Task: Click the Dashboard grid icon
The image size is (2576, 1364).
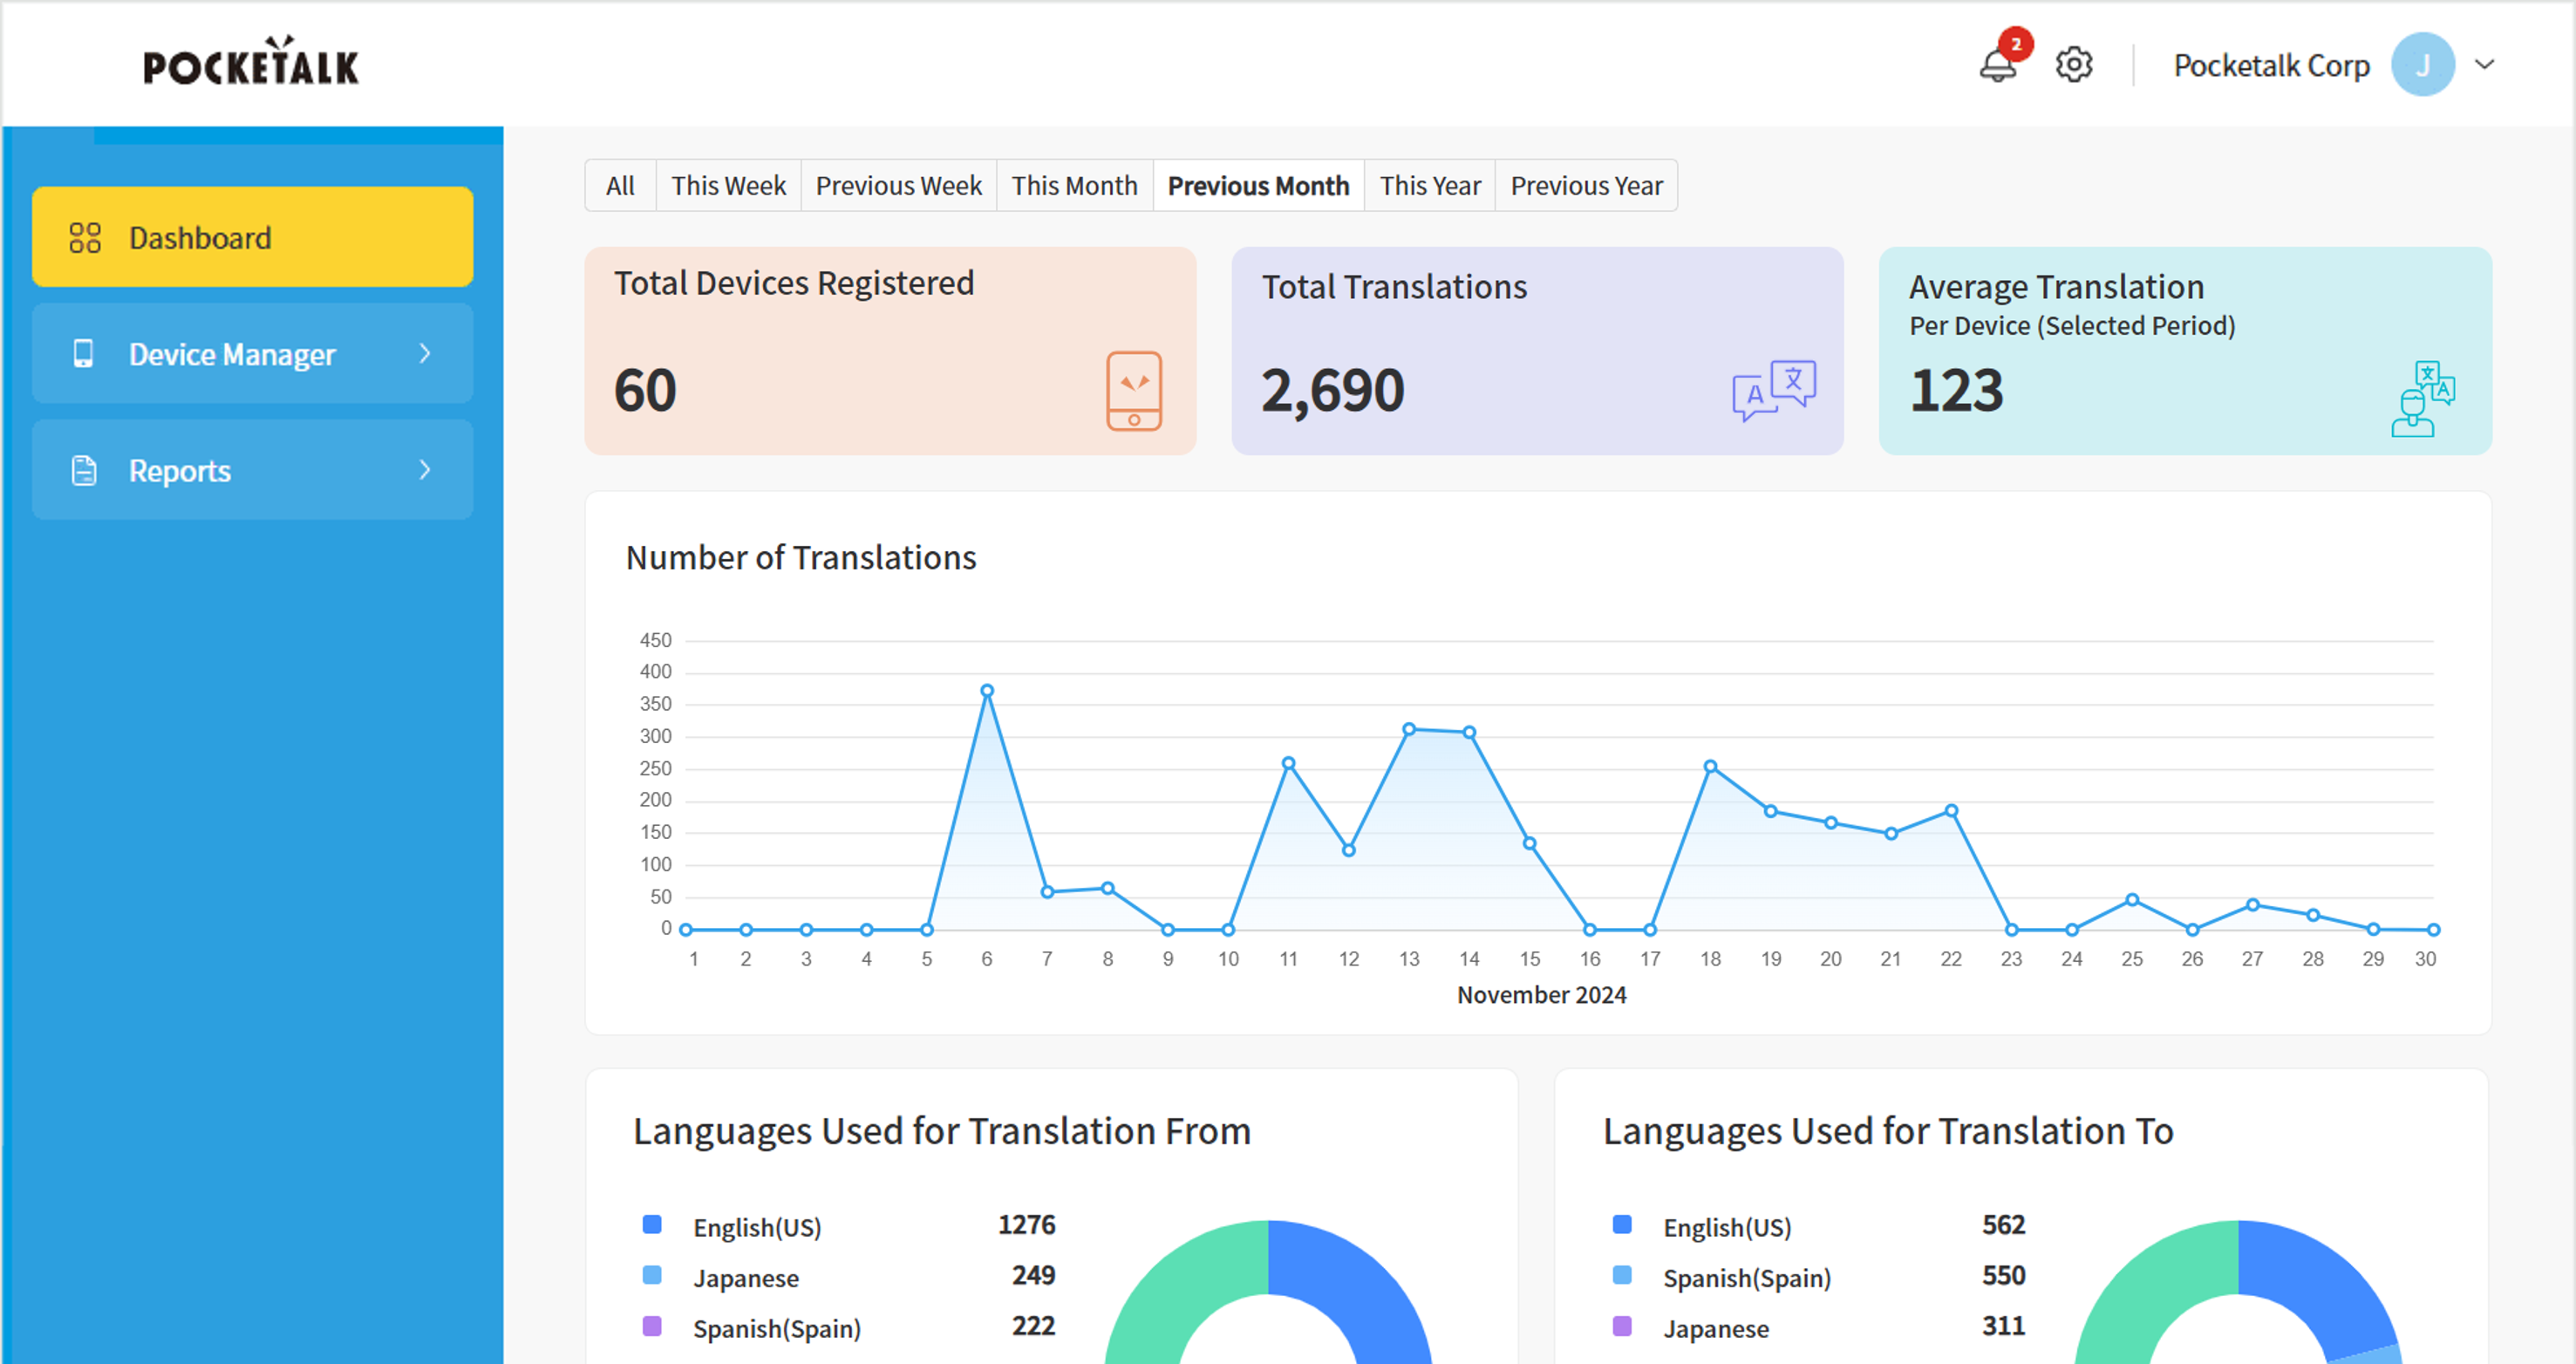Action: (x=85, y=238)
